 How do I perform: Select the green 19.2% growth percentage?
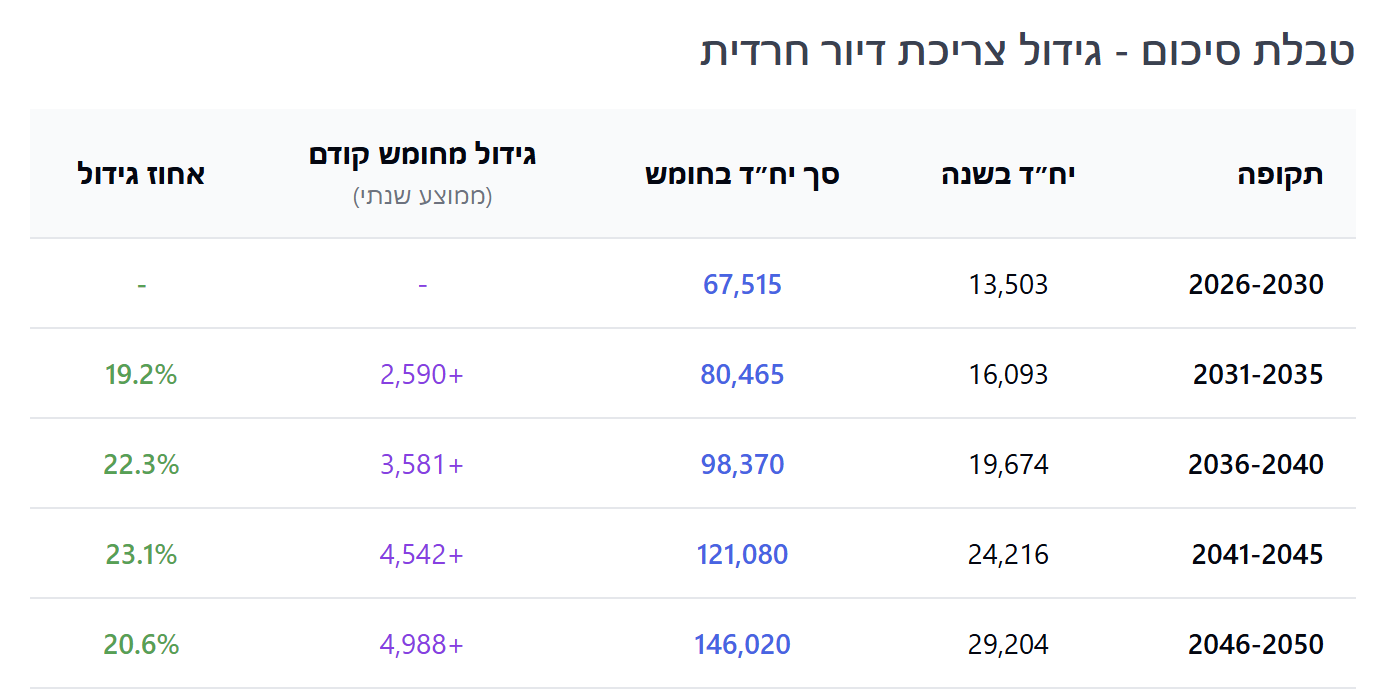(x=141, y=375)
